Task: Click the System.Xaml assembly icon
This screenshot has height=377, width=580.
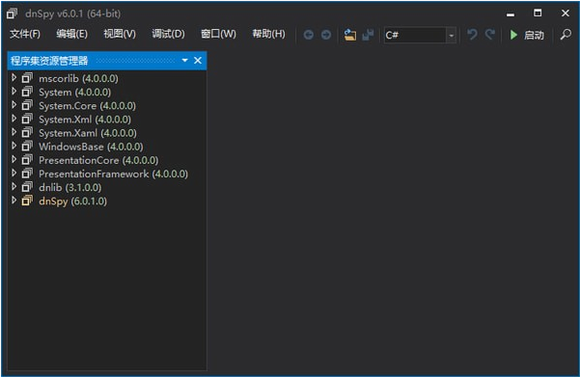Action: 27,132
